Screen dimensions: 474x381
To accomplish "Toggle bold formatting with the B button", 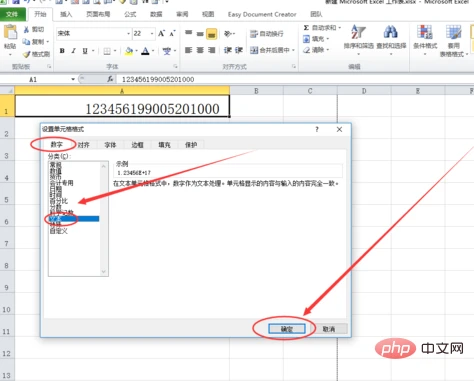I will [62, 51].
